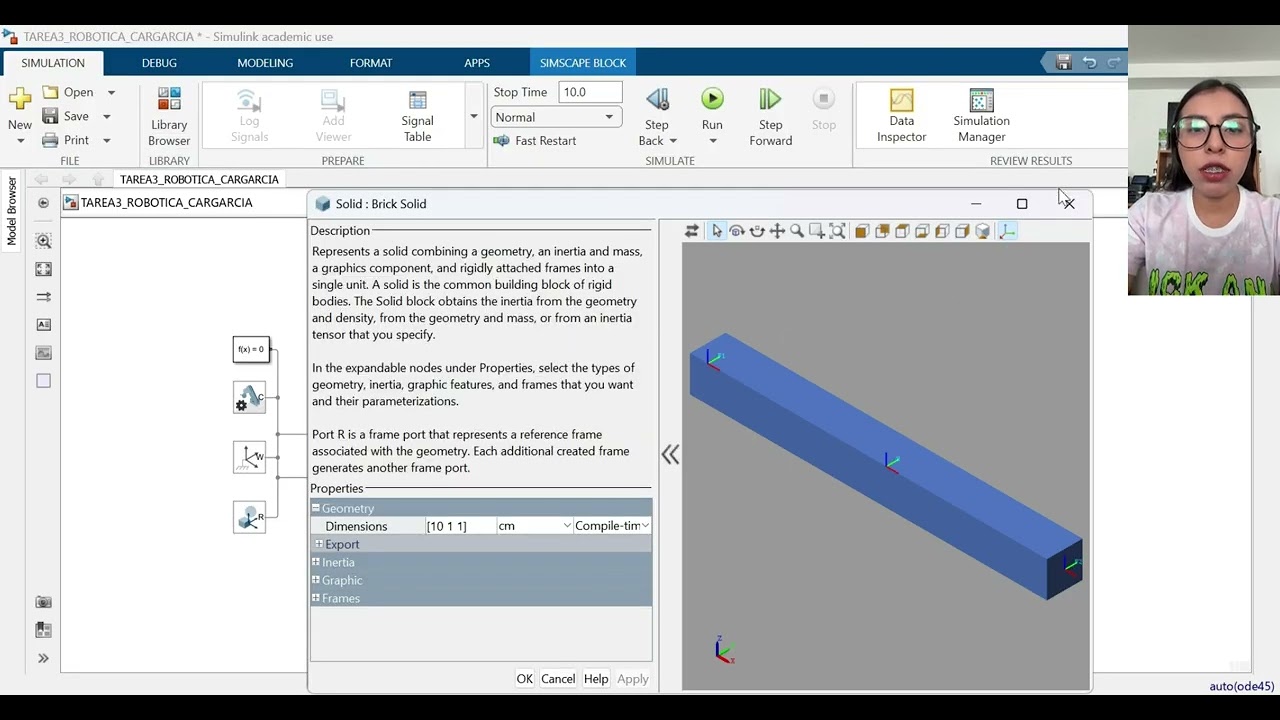Open the Data Inspector
The height and width of the screenshot is (720, 1280).
[x=902, y=116]
